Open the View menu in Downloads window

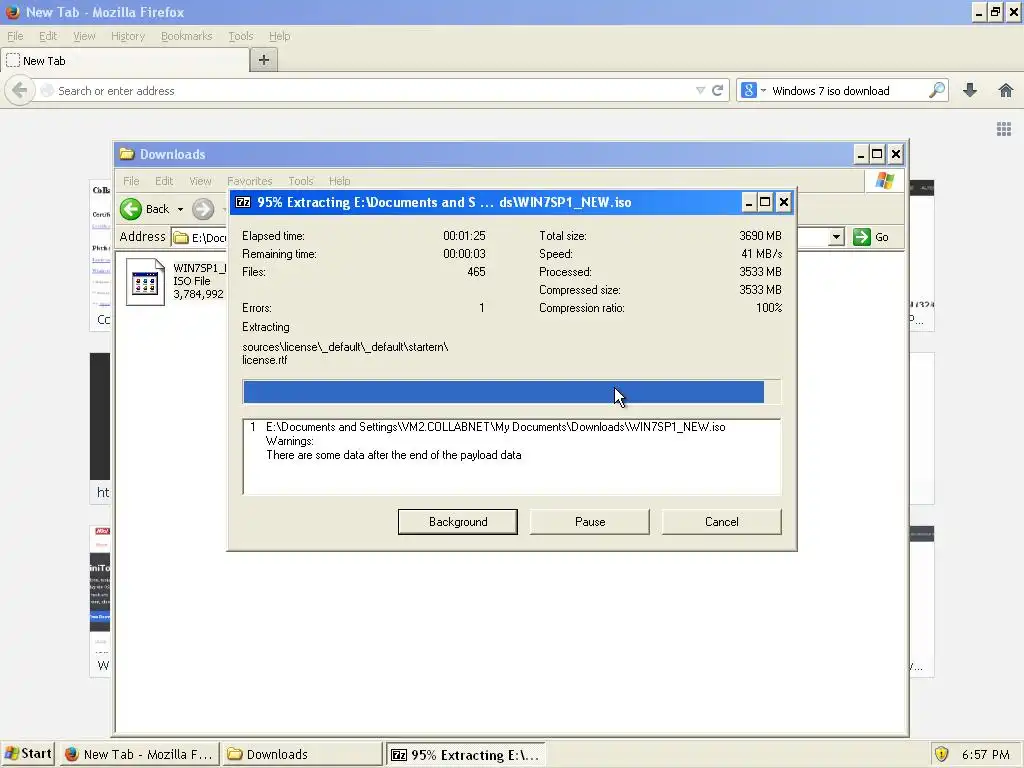pos(200,181)
